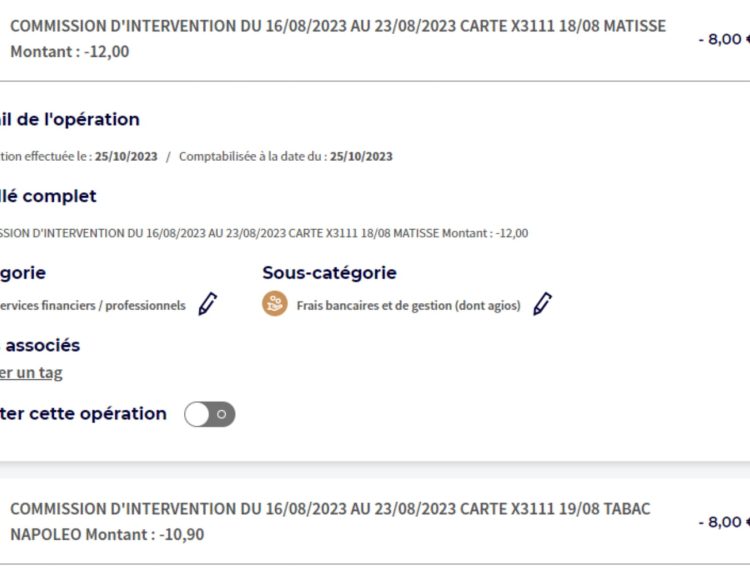Image resolution: width=750 pixels, height=575 pixels.
Task: Click 'Frais bancaires et de gestion' sub-category text
Action: 408,306
